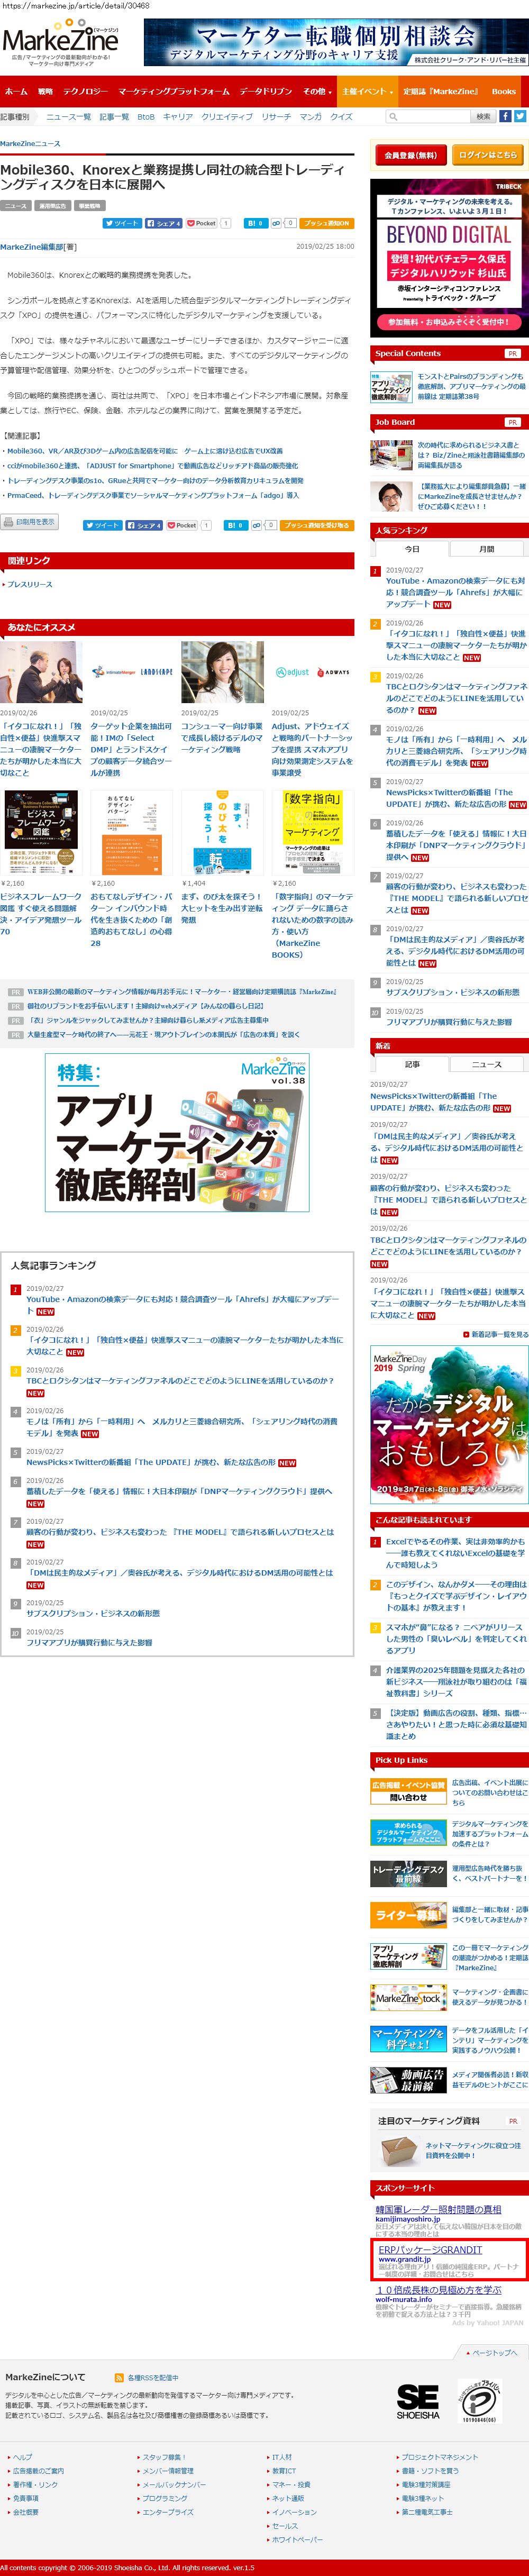The width and height of the screenshot is (529, 2576).
Task: Open the プレスリリース related link
Action: coord(30,584)
